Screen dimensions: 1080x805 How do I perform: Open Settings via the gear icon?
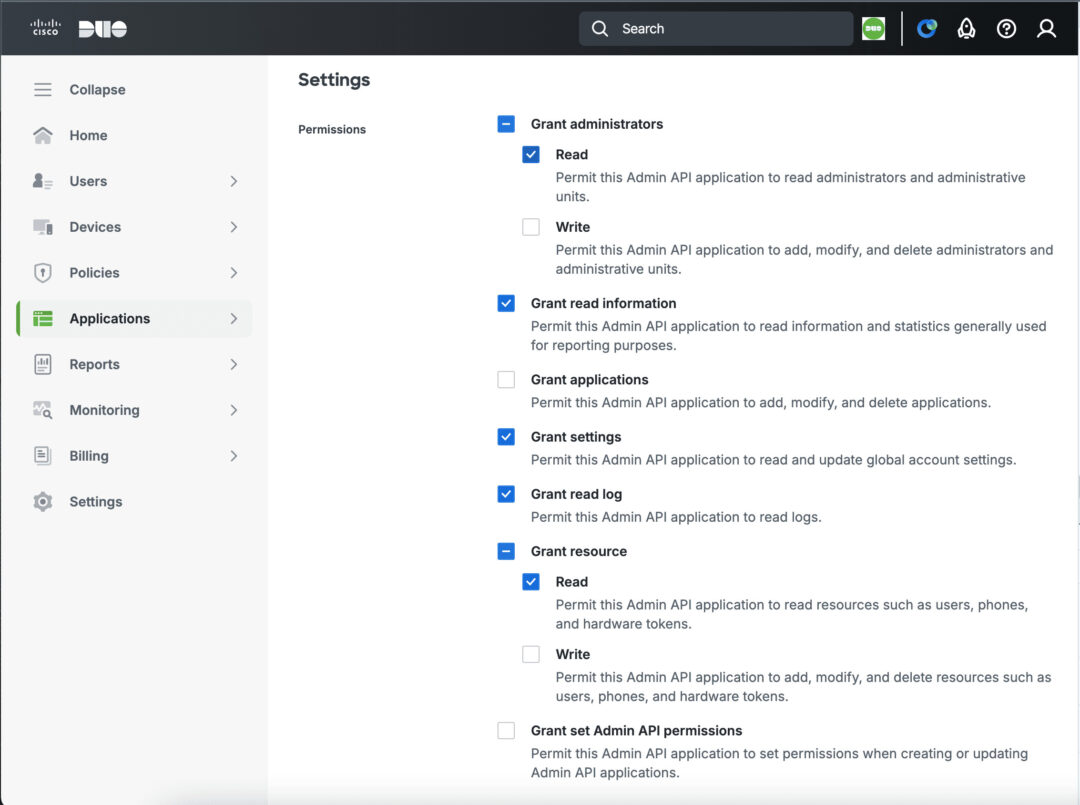(x=43, y=501)
